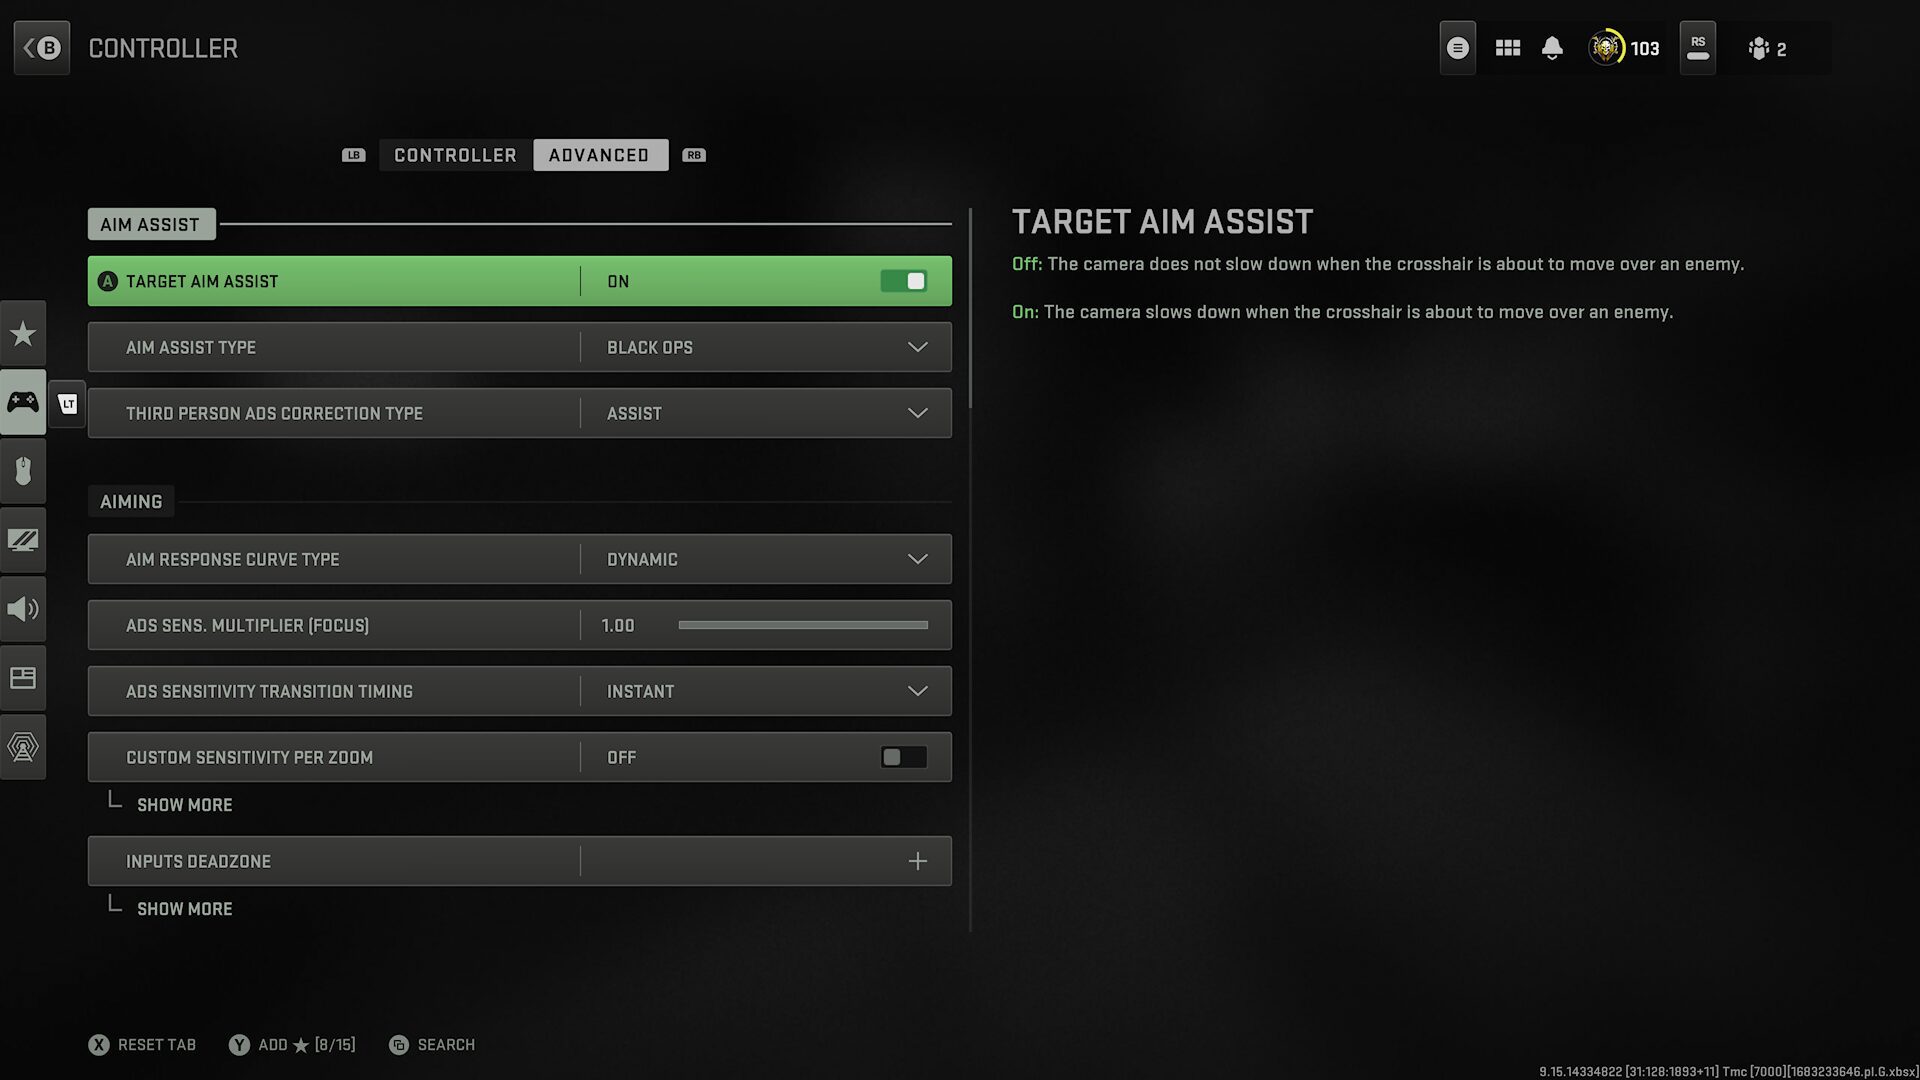The width and height of the screenshot is (1920, 1080).
Task: Select the keyboard and mouse settings icon
Action: (23, 471)
